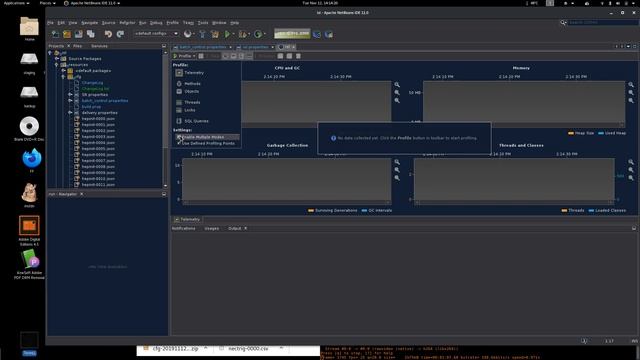The height and width of the screenshot is (360, 640).
Task: Click the Surviving Generations legend swatch
Action: 311,211
